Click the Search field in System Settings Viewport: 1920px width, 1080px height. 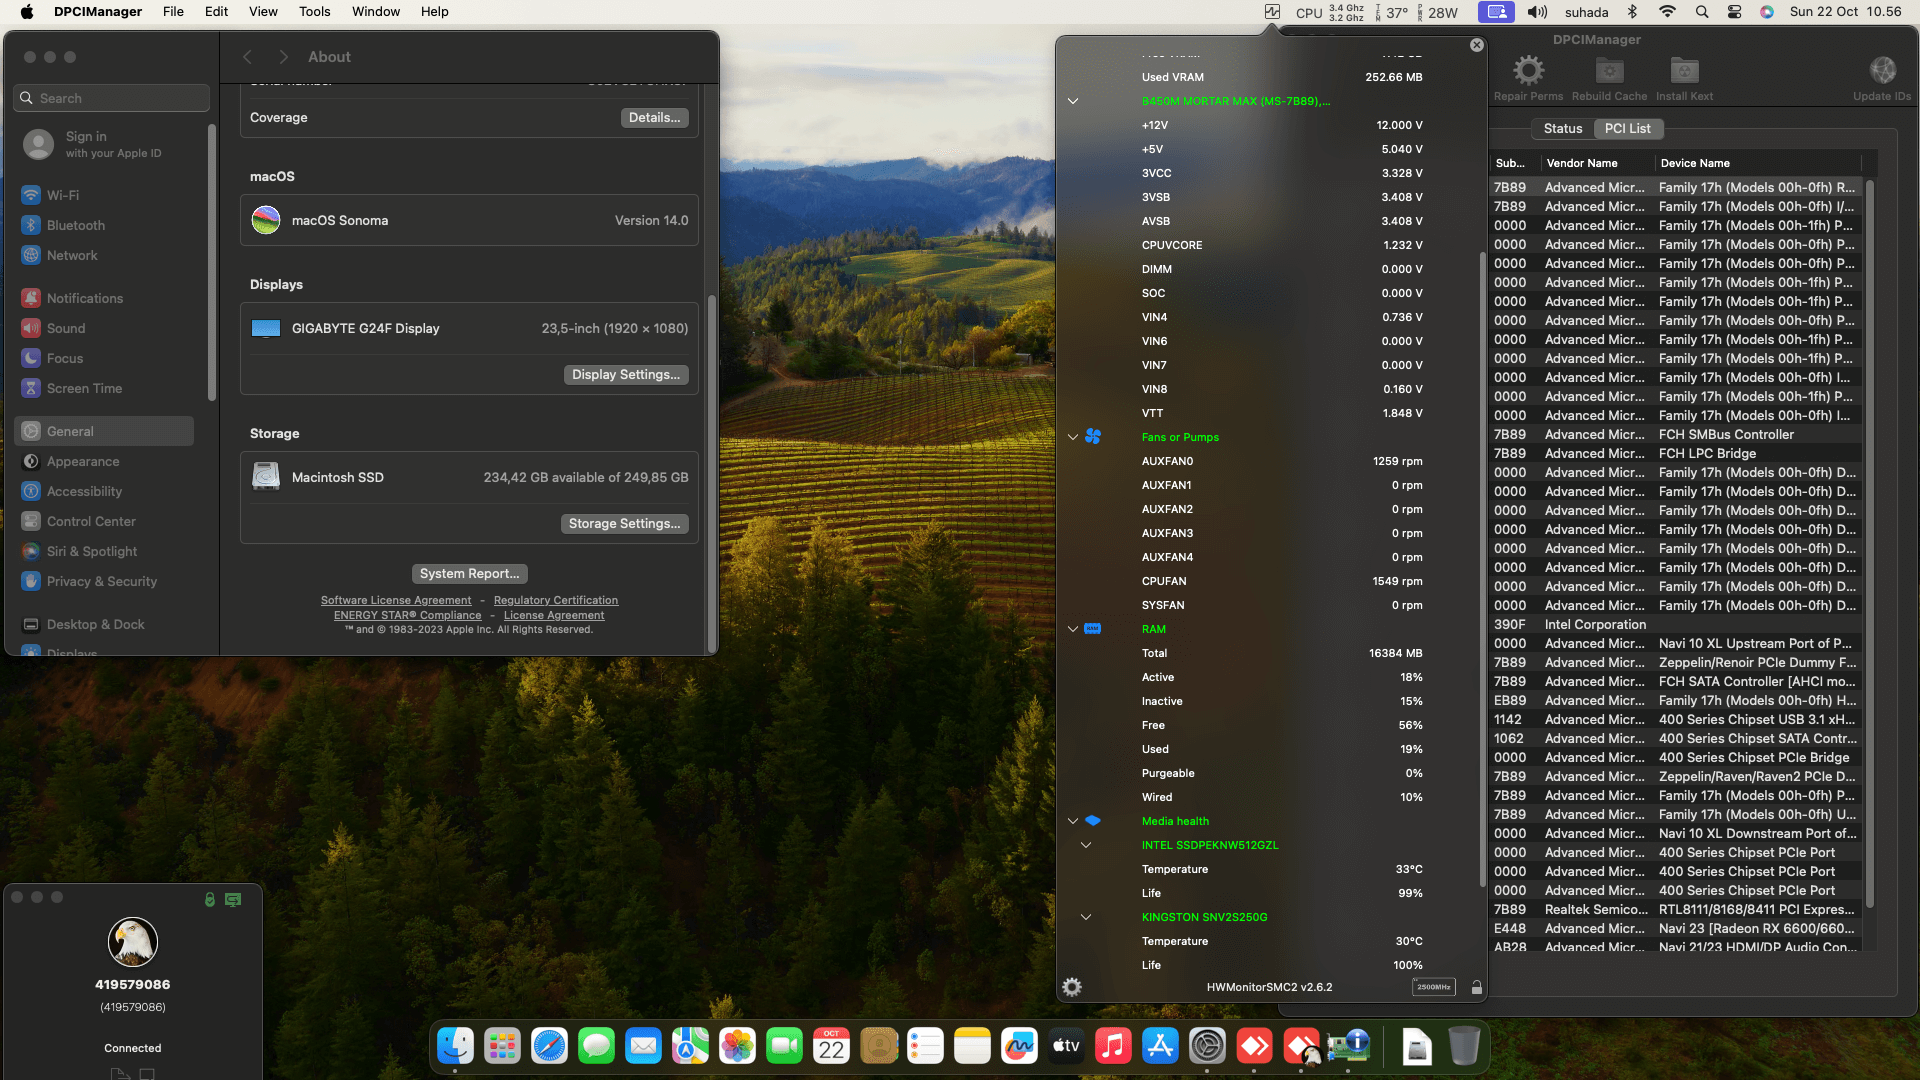click(112, 98)
